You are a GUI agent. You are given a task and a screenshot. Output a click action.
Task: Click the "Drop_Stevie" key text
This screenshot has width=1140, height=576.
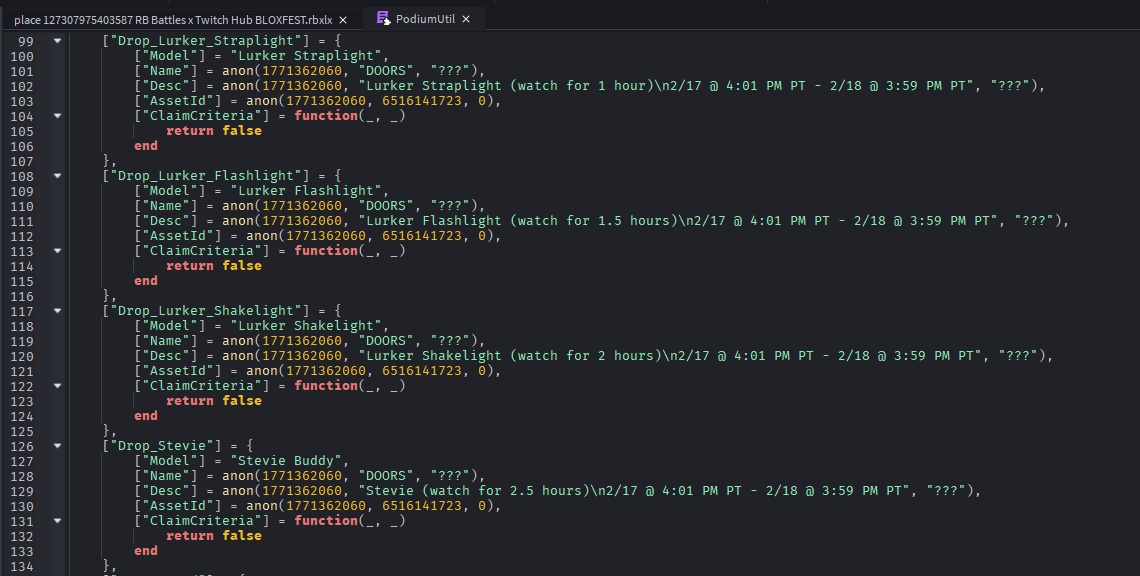166,446
